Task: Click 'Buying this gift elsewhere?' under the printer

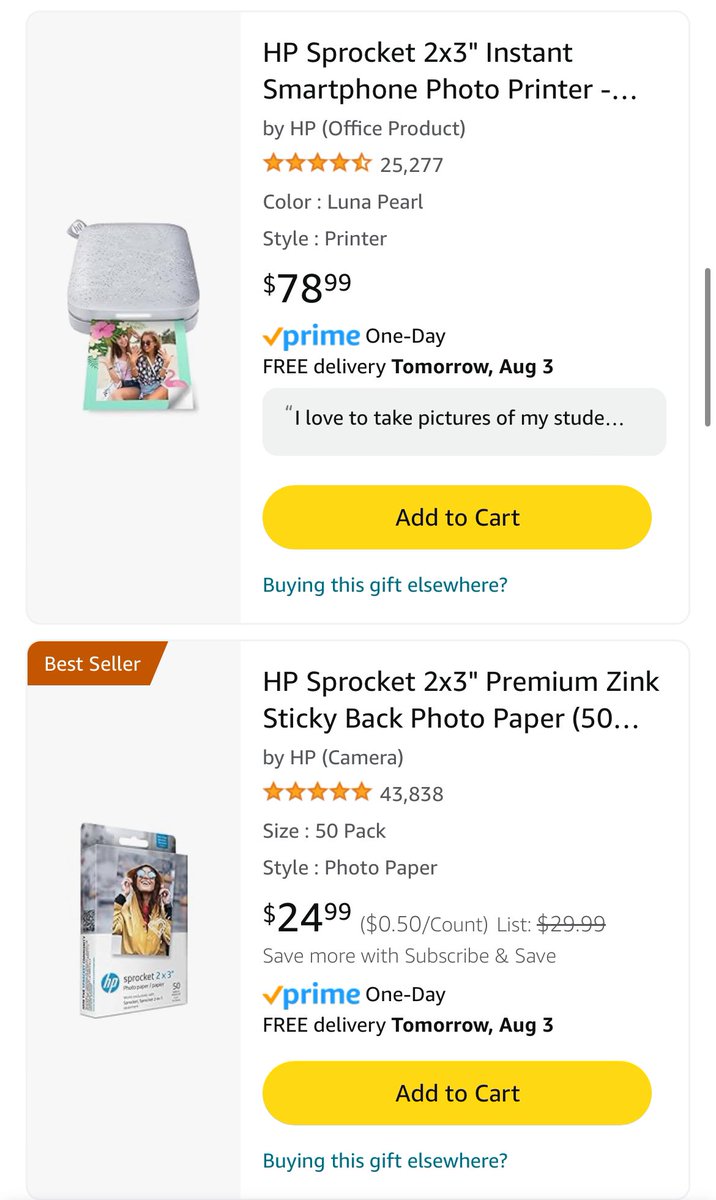Action: click(385, 585)
